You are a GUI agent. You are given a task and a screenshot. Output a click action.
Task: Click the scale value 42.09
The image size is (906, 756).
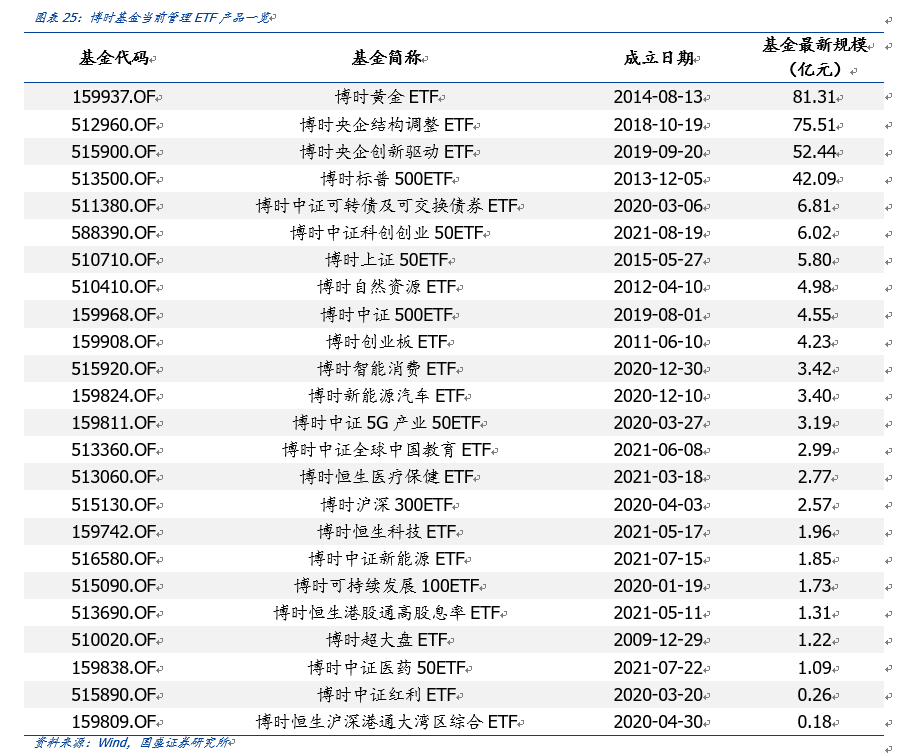(x=814, y=179)
